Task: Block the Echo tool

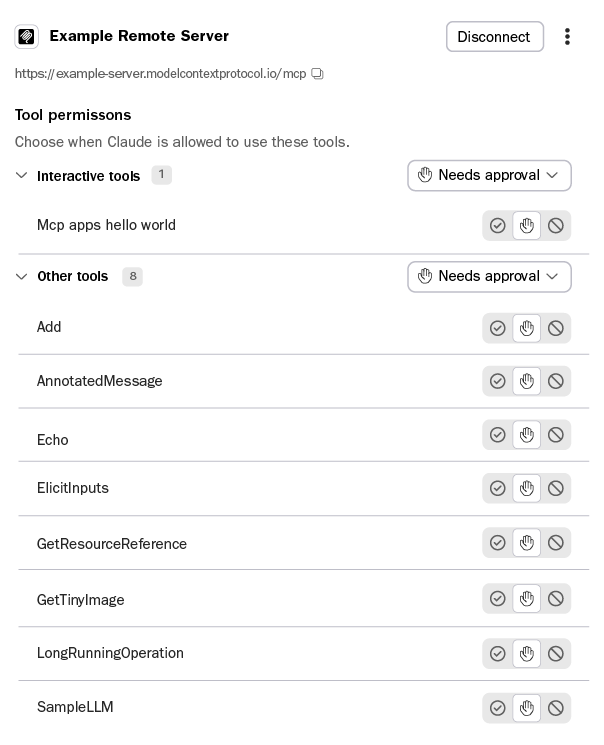Action: (556, 434)
